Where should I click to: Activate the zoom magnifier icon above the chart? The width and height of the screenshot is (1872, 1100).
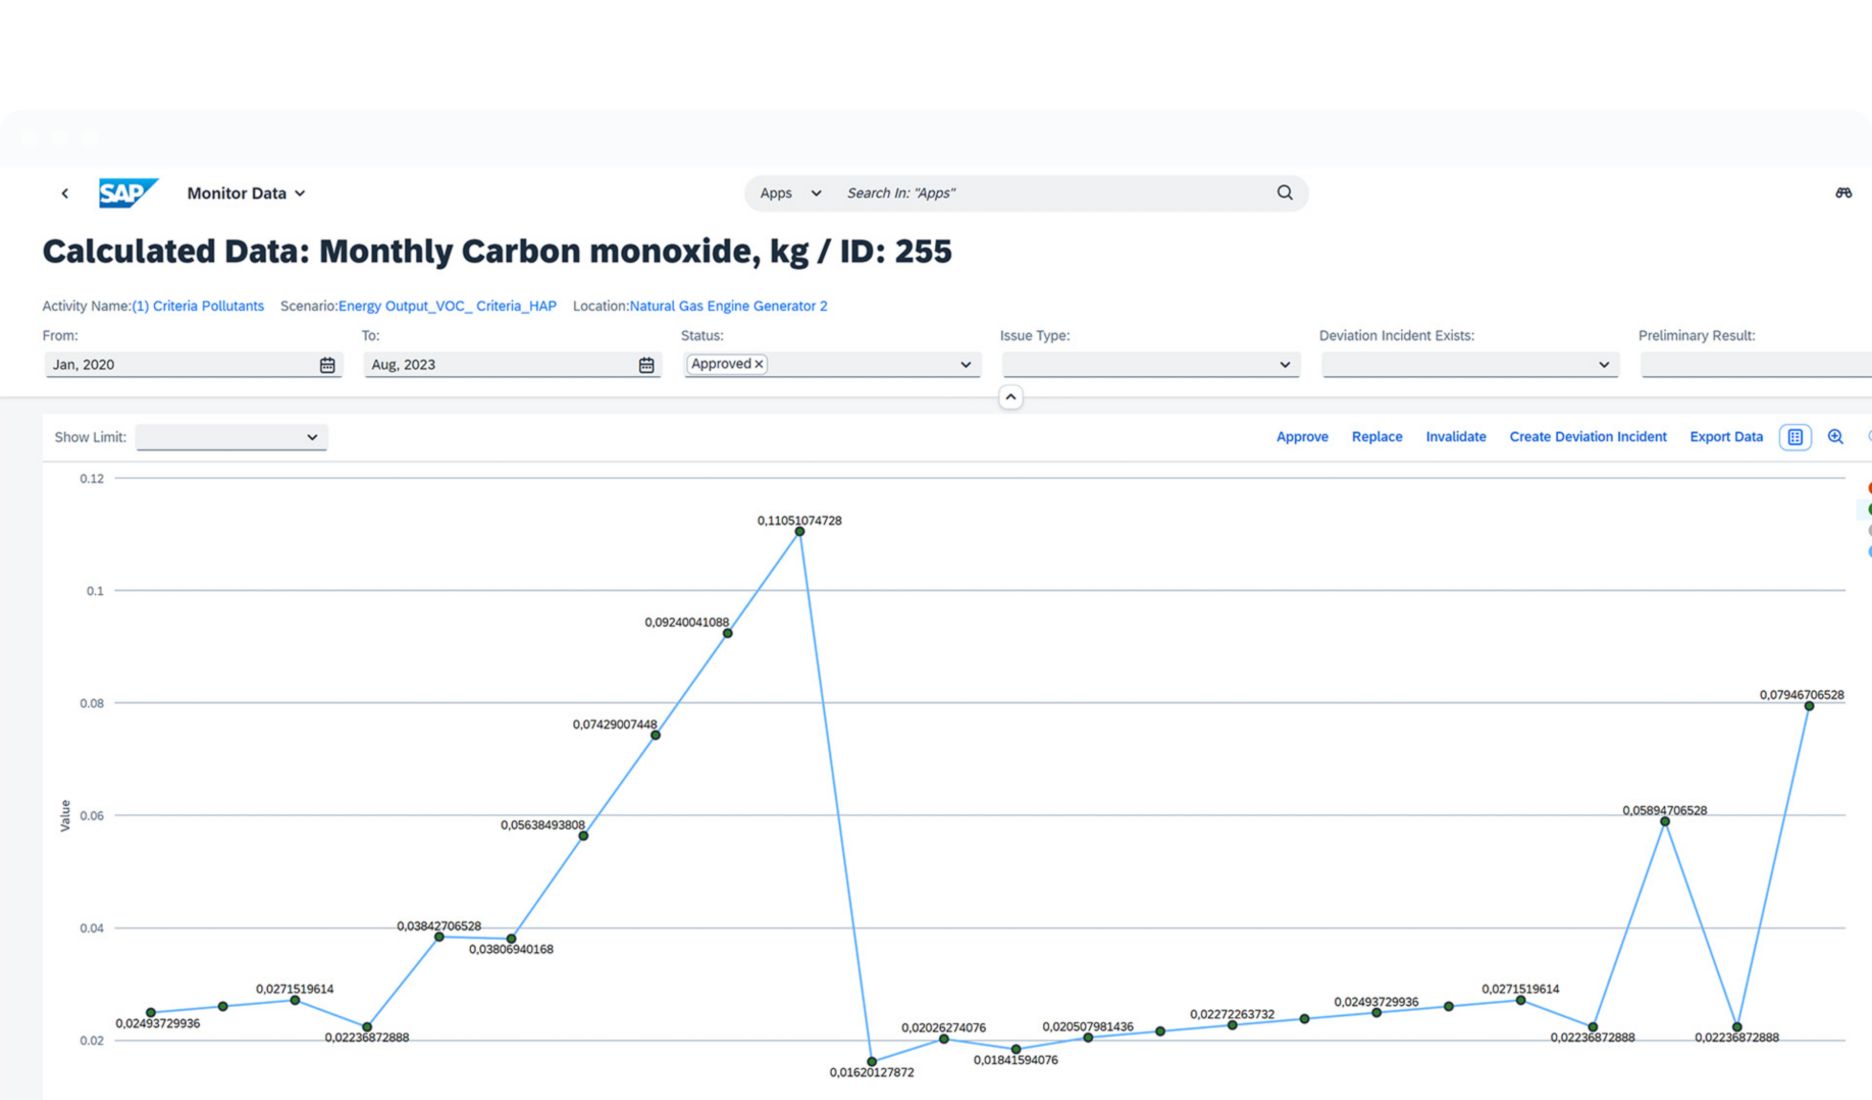(1835, 436)
